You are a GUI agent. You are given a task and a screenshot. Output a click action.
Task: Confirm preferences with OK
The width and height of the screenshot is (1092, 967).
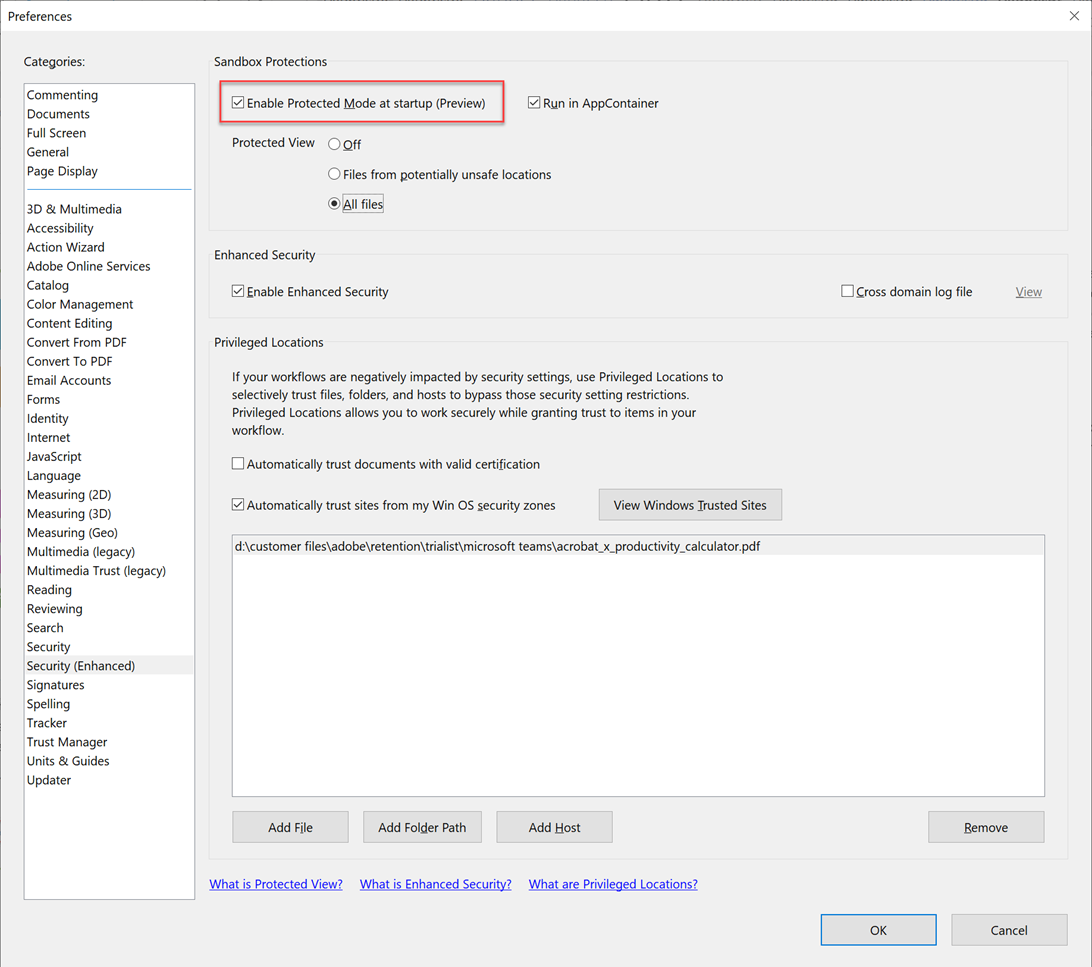point(878,930)
